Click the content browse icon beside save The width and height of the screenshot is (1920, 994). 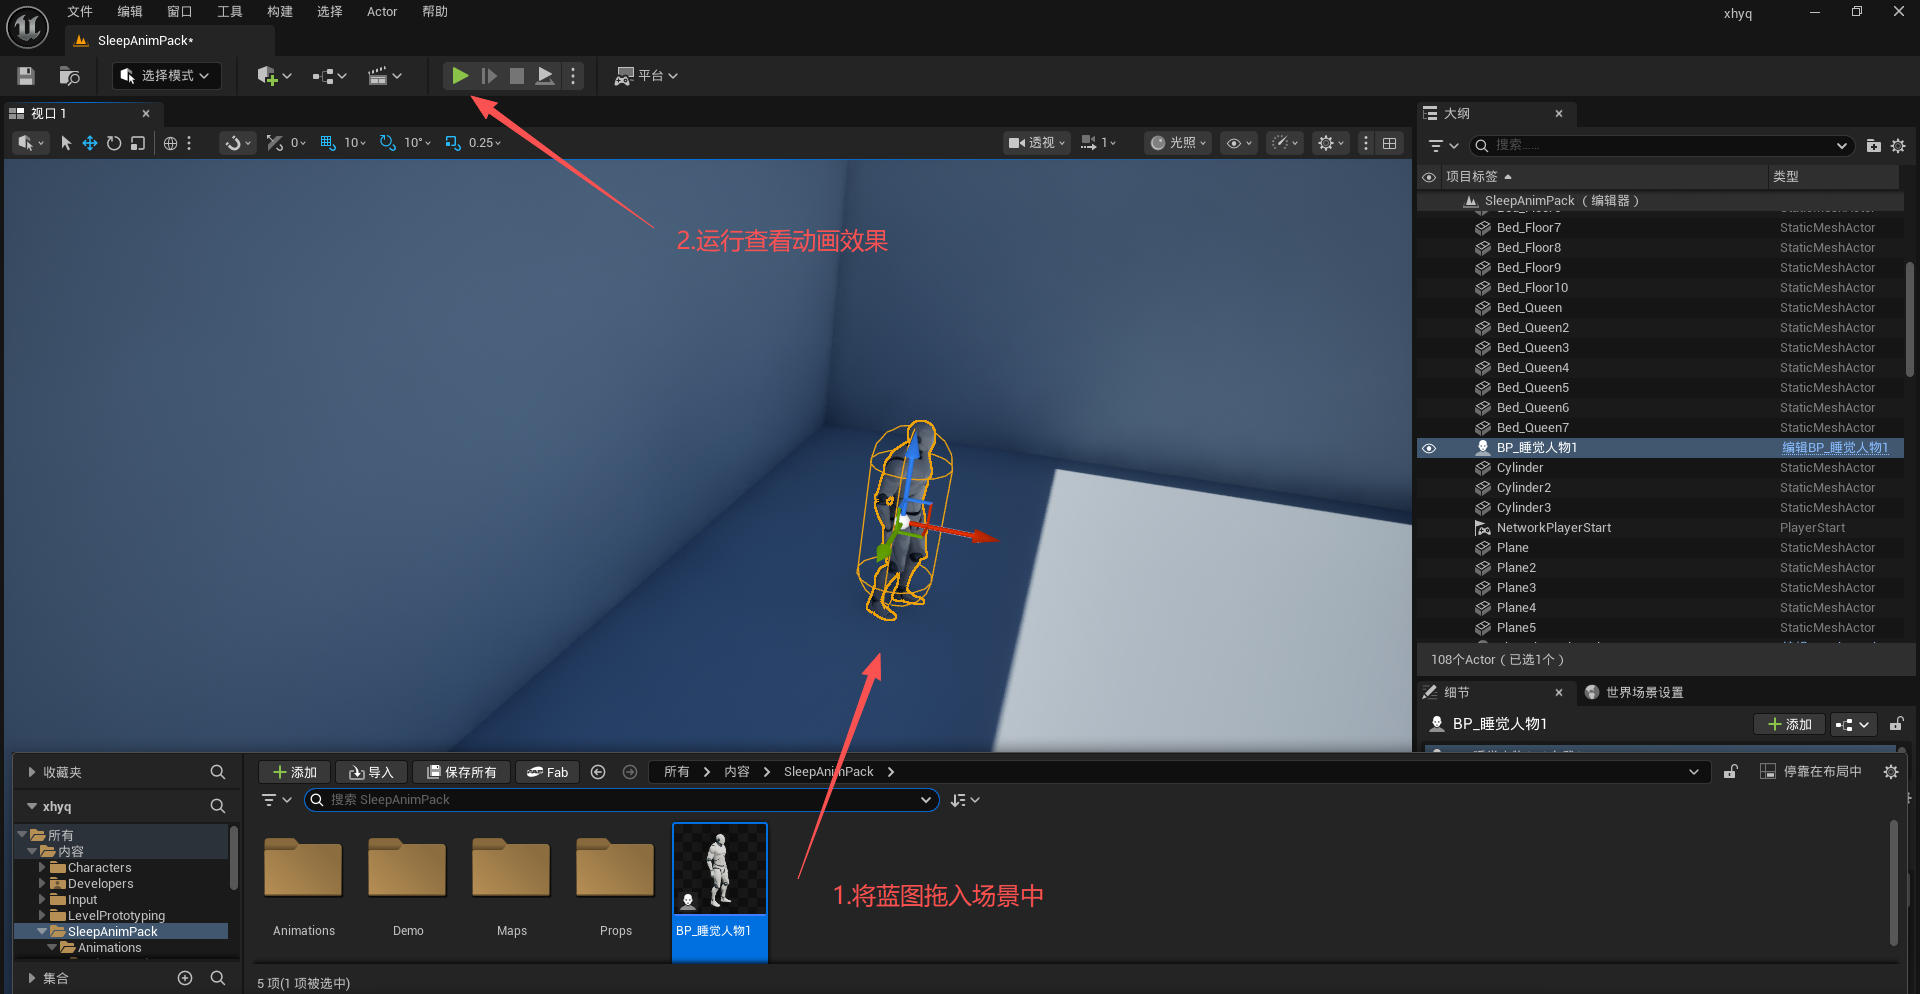click(69, 76)
